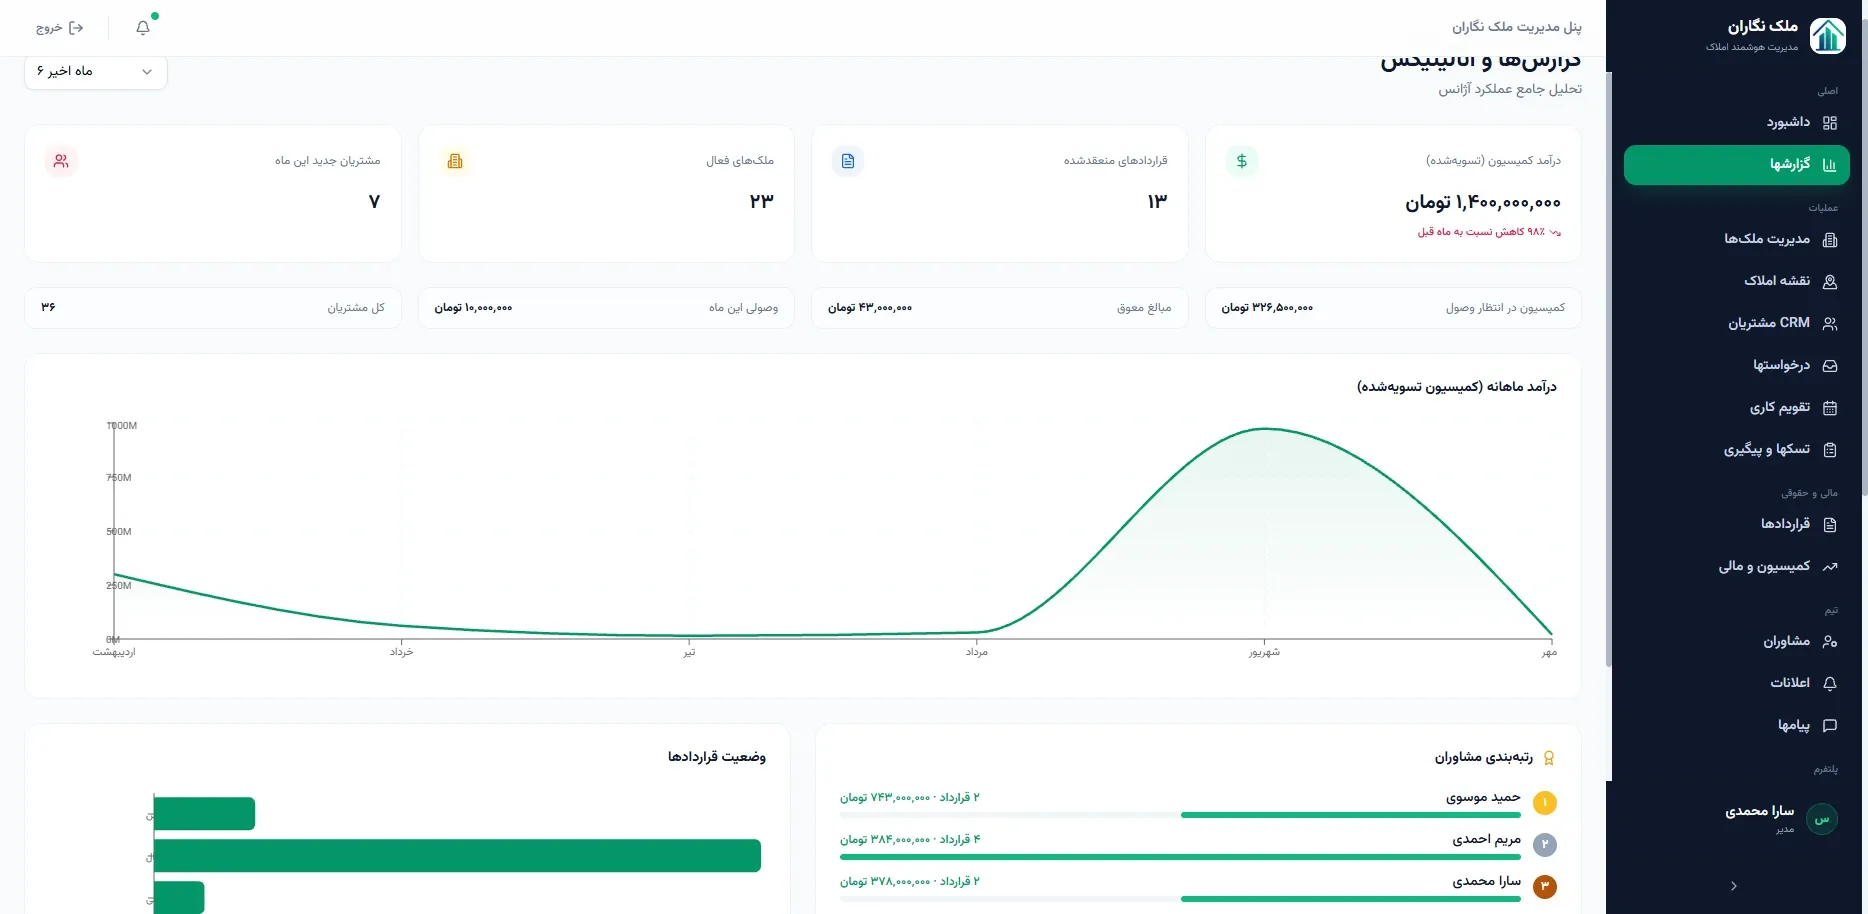Open the ۶ ماه اخیر period dropdown
Image resolution: width=1868 pixels, height=914 pixels.
96,71
